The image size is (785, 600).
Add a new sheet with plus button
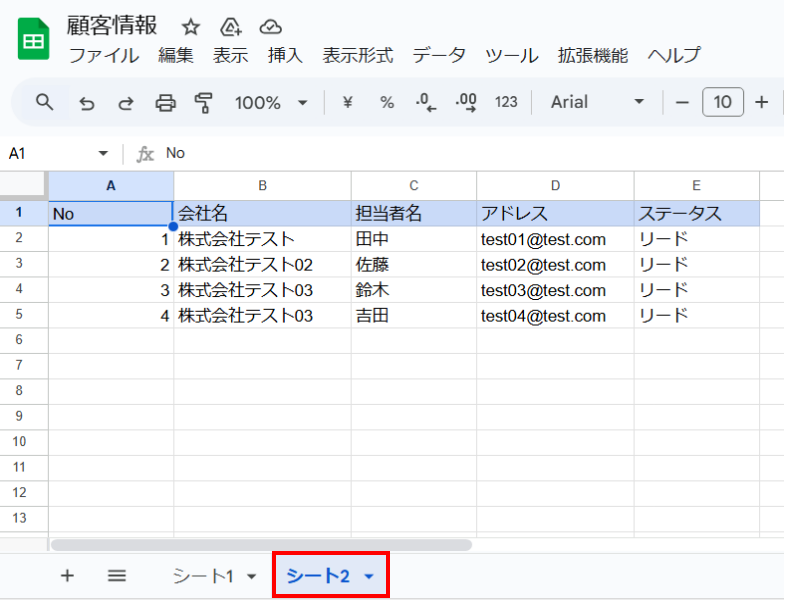point(68,576)
